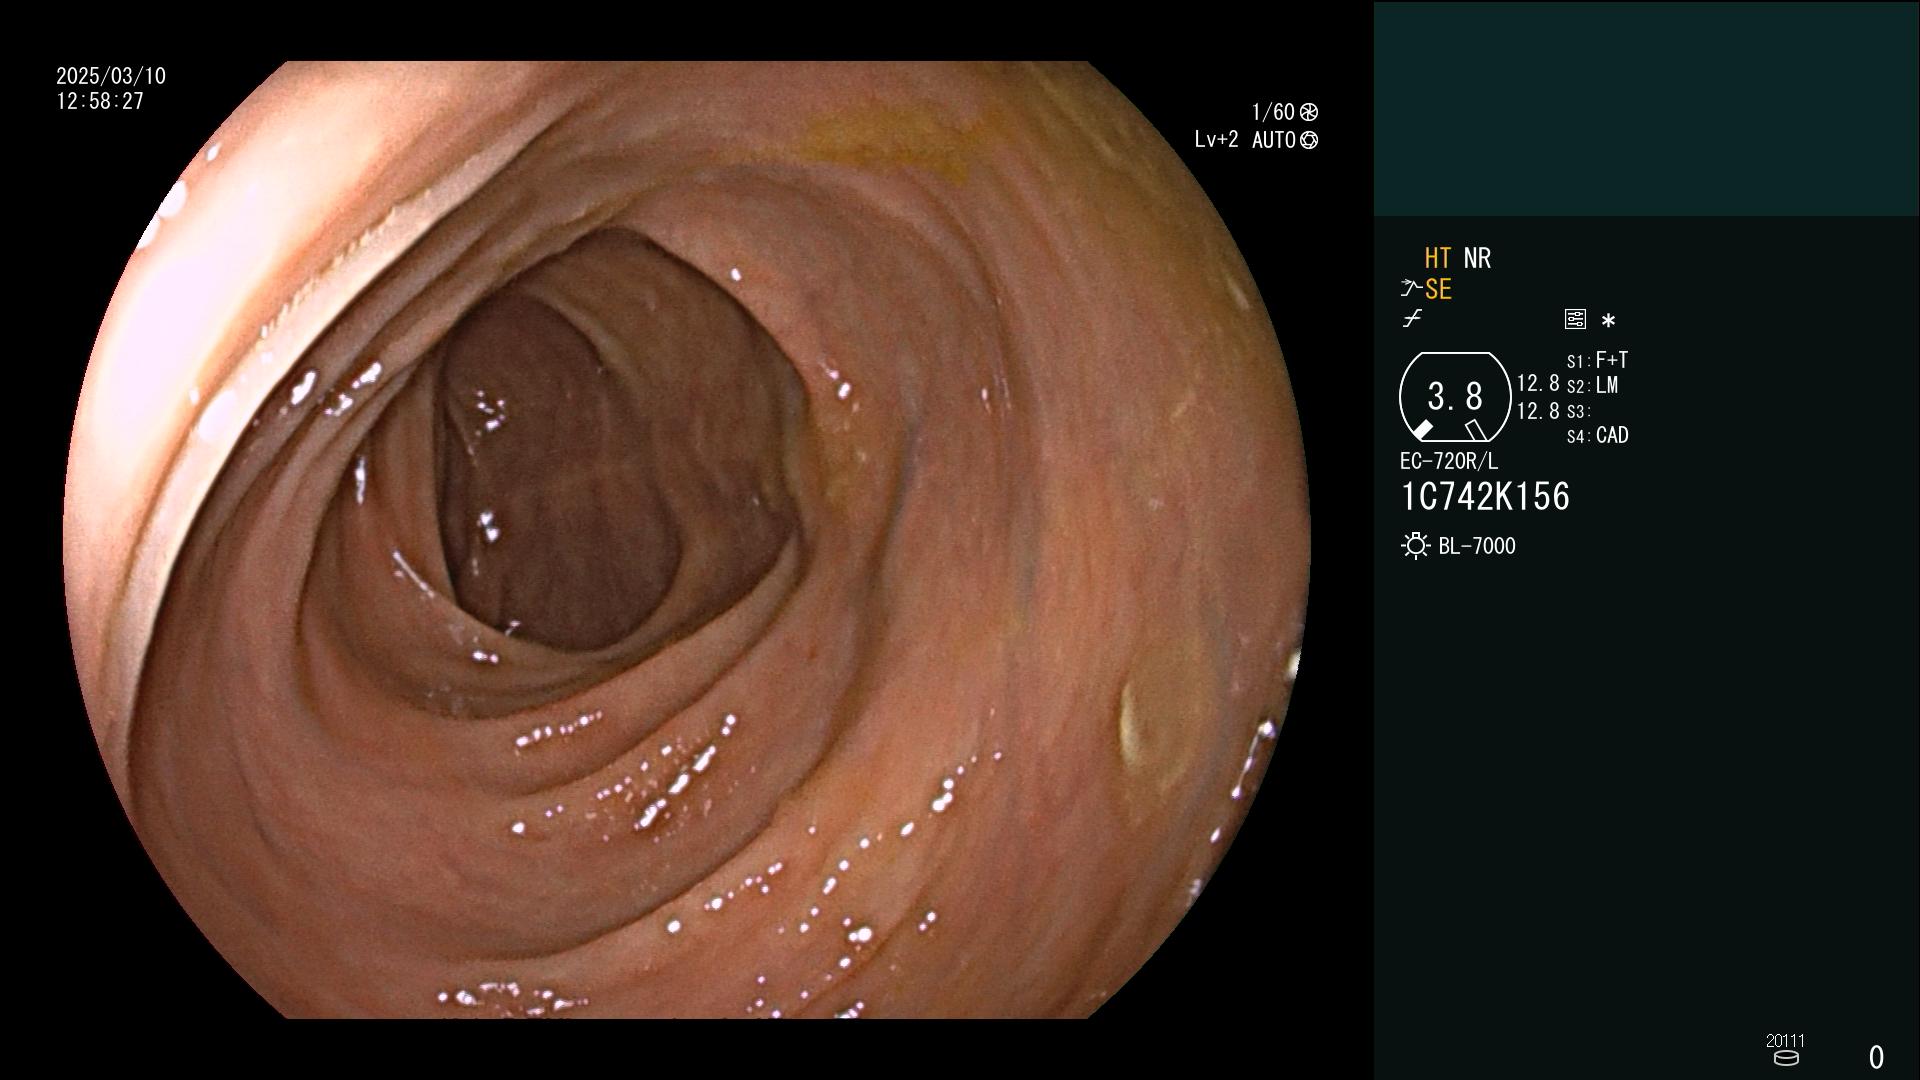Click the upper 12.8 diameter value
This screenshot has width=1920, height=1080.
click(x=1538, y=384)
